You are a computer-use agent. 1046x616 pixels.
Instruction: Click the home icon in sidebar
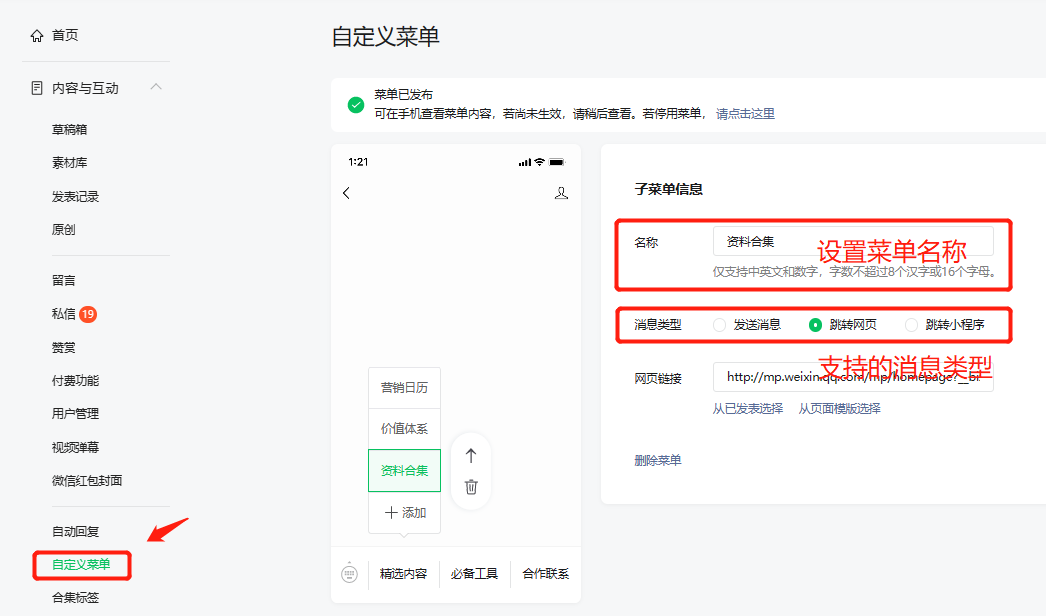click(x=37, y=36)
